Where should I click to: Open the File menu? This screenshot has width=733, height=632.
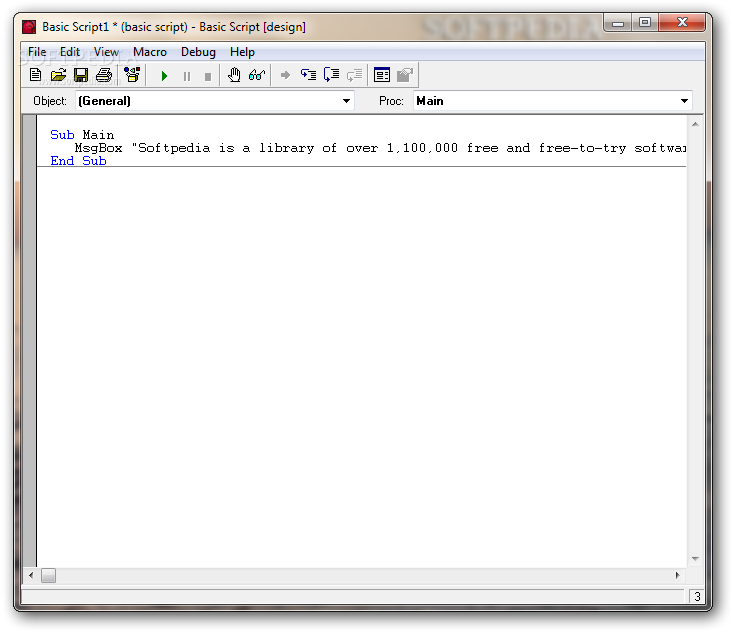(x=37, y=52)
